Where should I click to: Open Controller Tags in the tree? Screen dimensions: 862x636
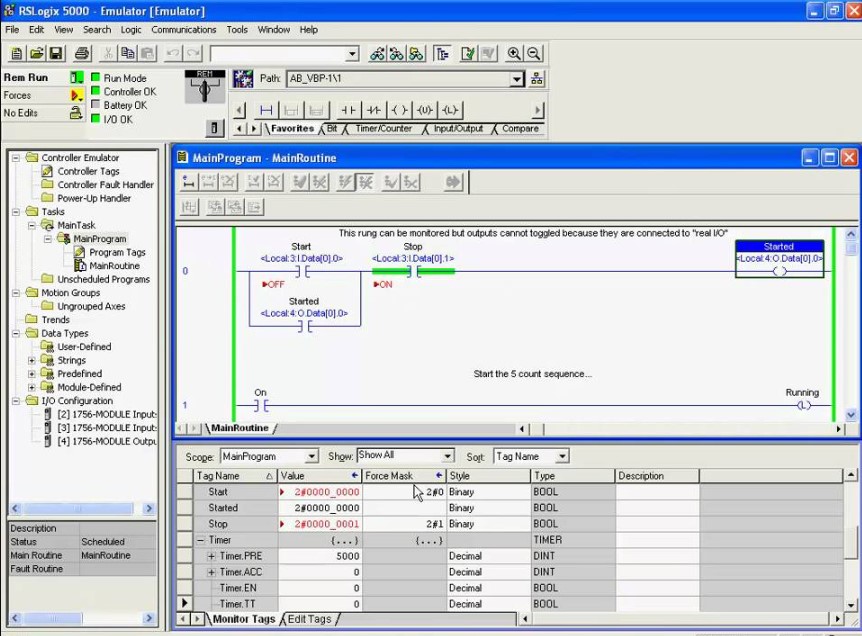88,172
